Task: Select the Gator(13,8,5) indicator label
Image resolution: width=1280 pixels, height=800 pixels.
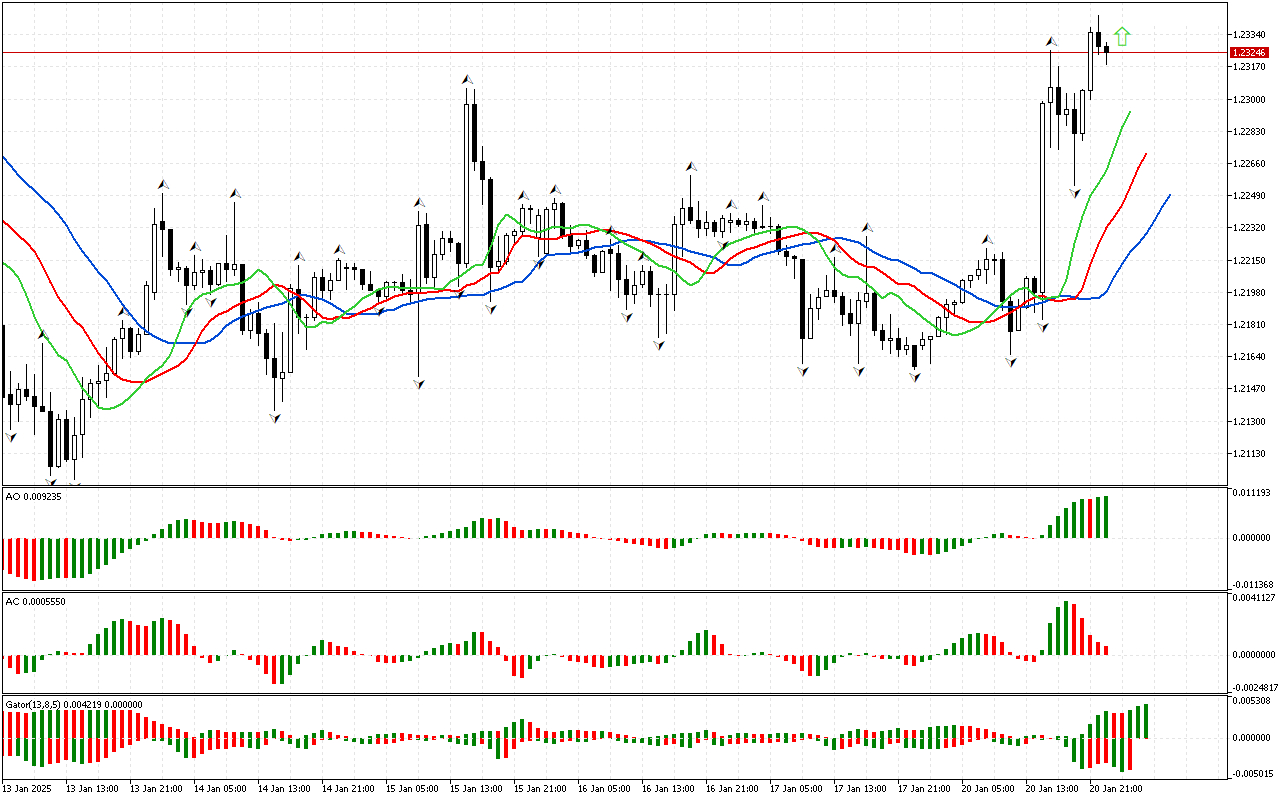Action: pos(74,704)
